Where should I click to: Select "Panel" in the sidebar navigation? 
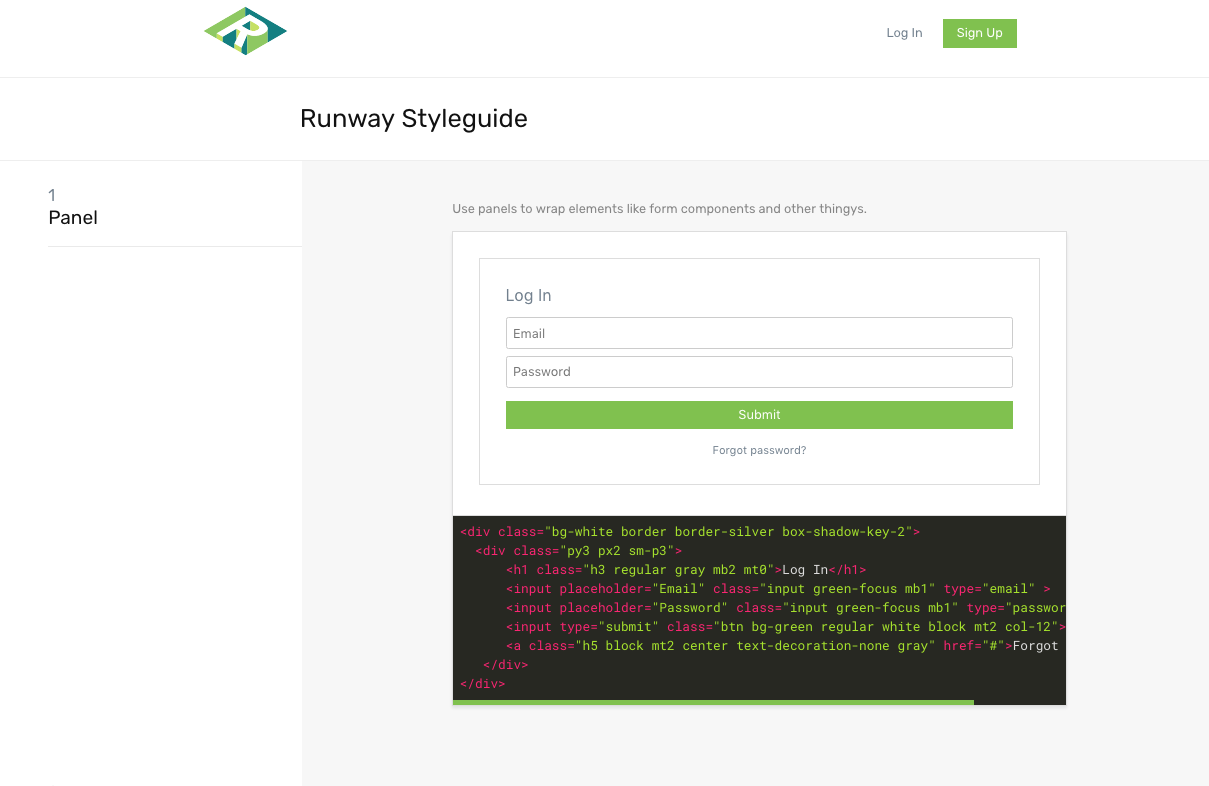coord(73,217)
